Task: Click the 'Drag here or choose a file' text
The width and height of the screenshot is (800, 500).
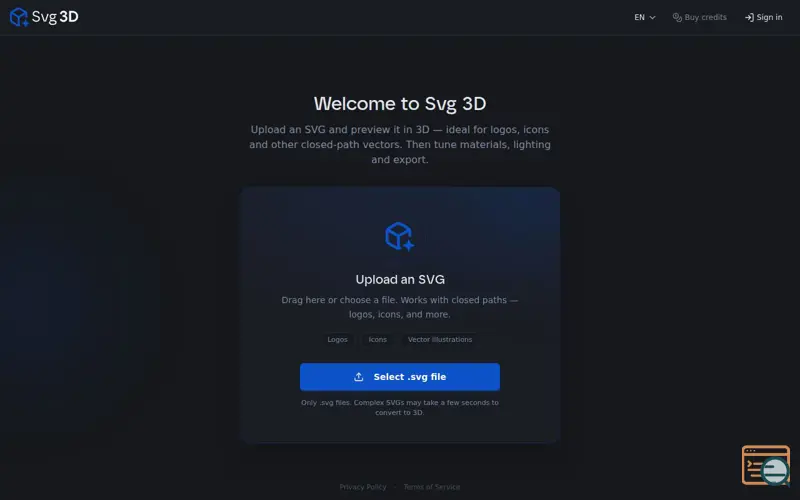Action: pos(399,307)
